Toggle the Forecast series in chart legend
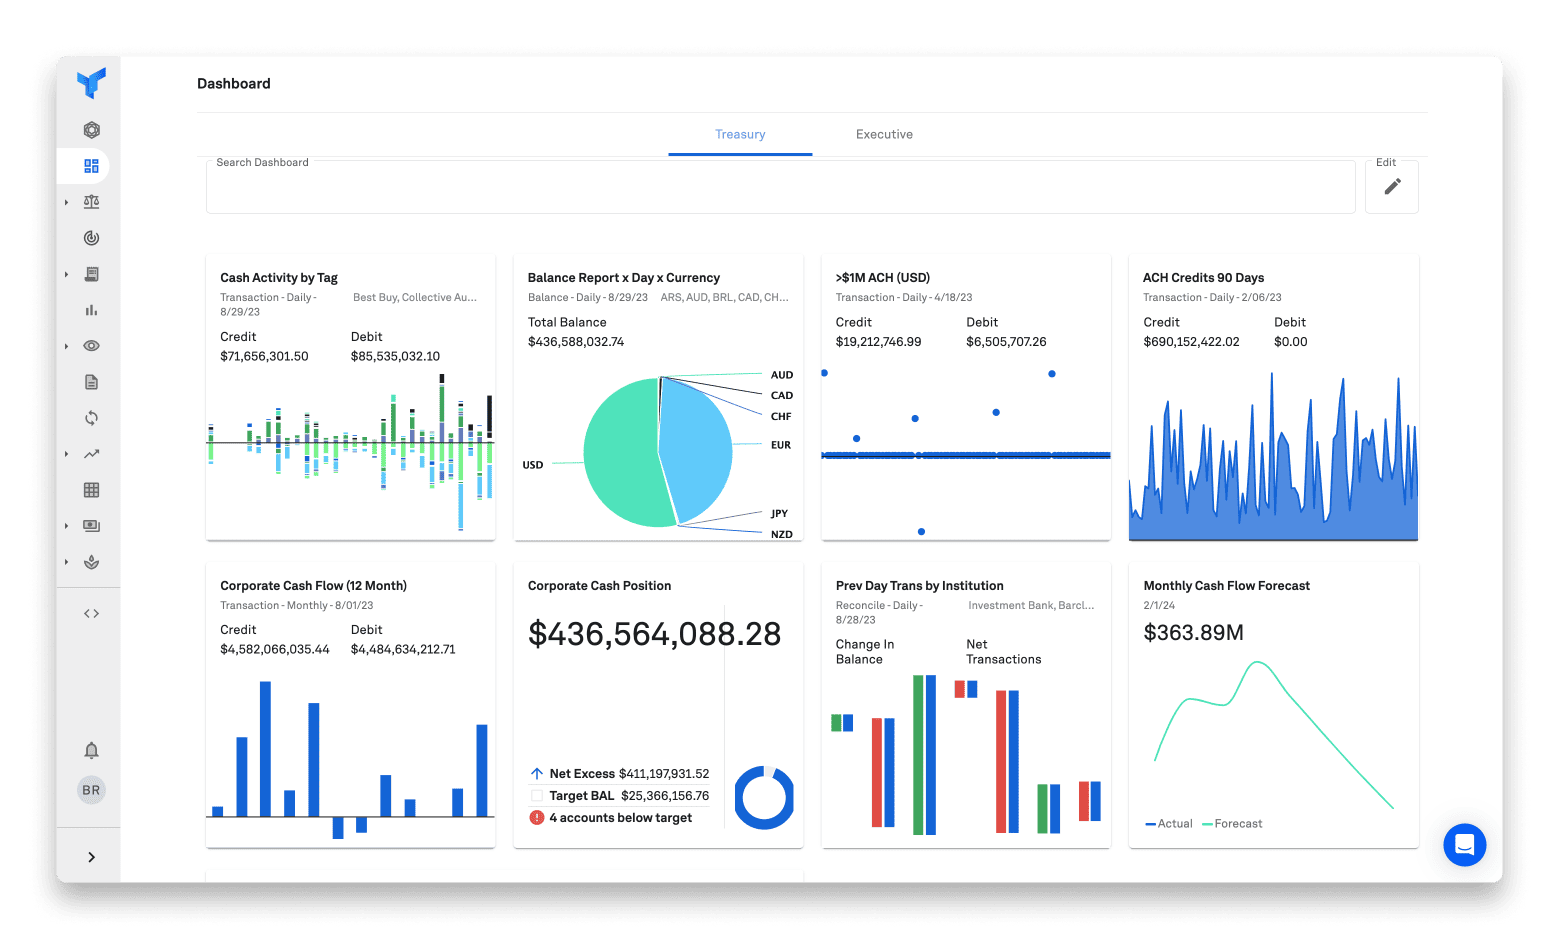Screen dimensions: 1559x939 point(1232,824)
